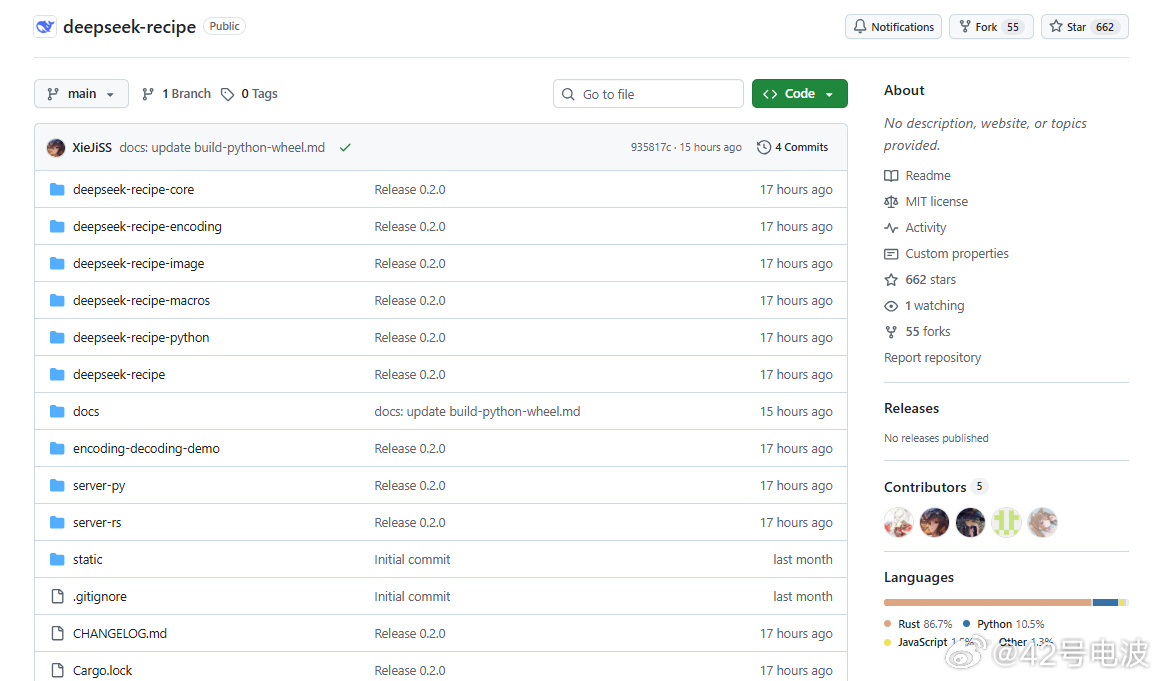Click the branch icon beside 1 Branch

click(x=148, y=94)
